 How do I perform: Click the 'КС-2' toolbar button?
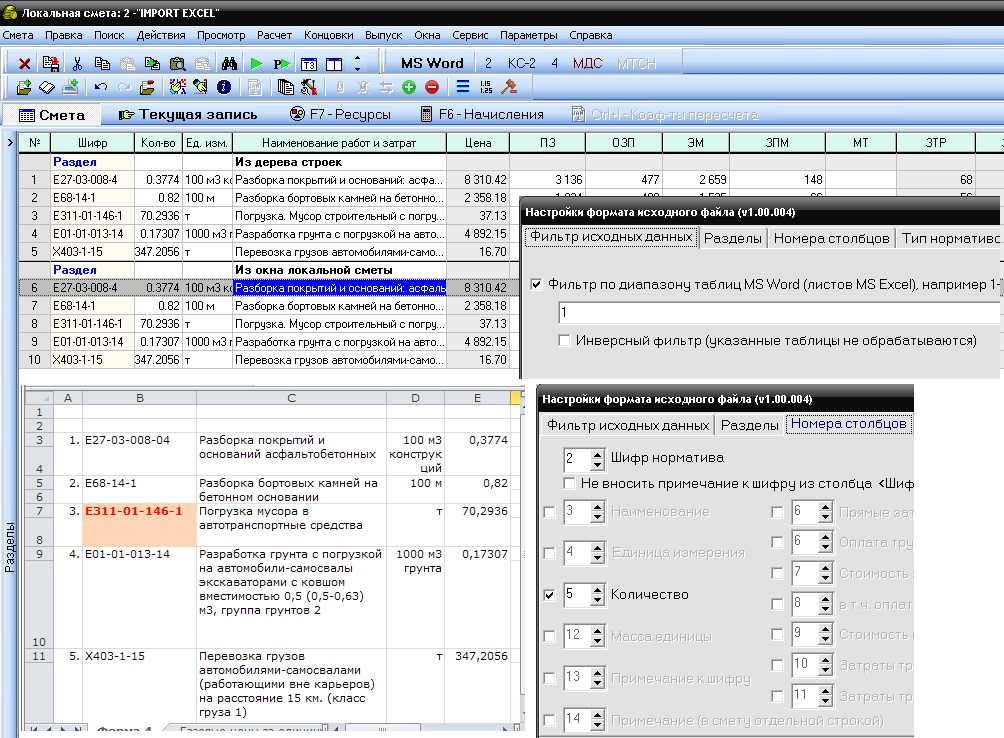pos(521,63)
